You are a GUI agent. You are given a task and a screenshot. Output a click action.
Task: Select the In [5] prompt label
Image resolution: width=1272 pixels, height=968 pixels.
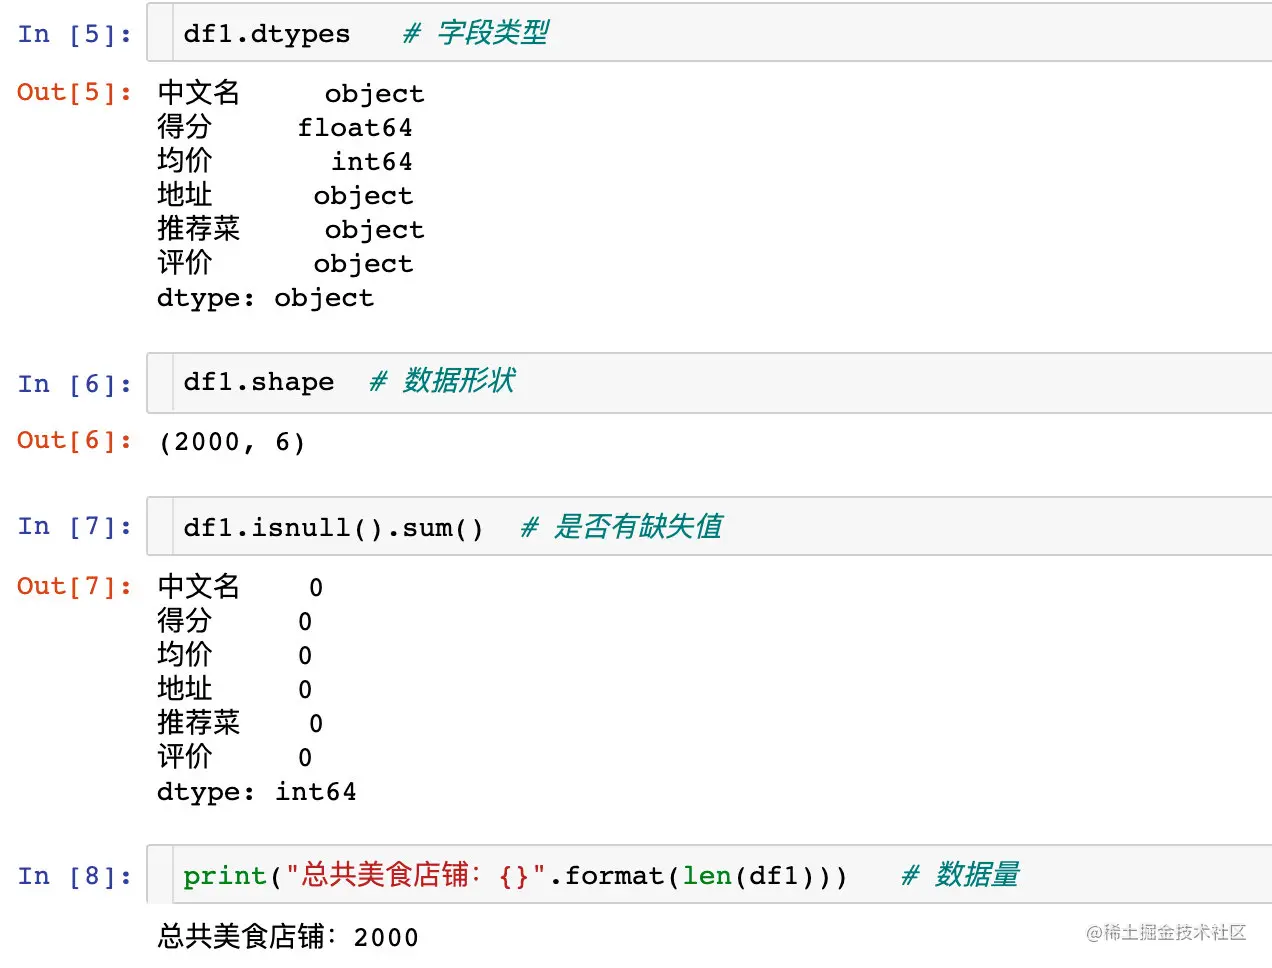pyautogui.click(x=75, y=34)
